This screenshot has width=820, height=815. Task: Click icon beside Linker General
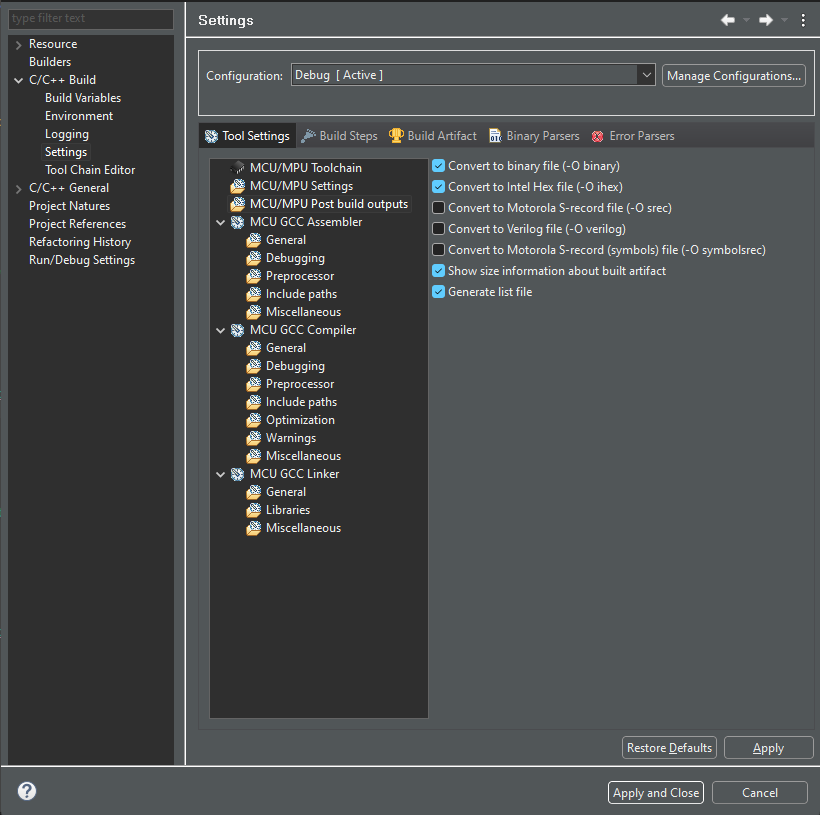254,492
